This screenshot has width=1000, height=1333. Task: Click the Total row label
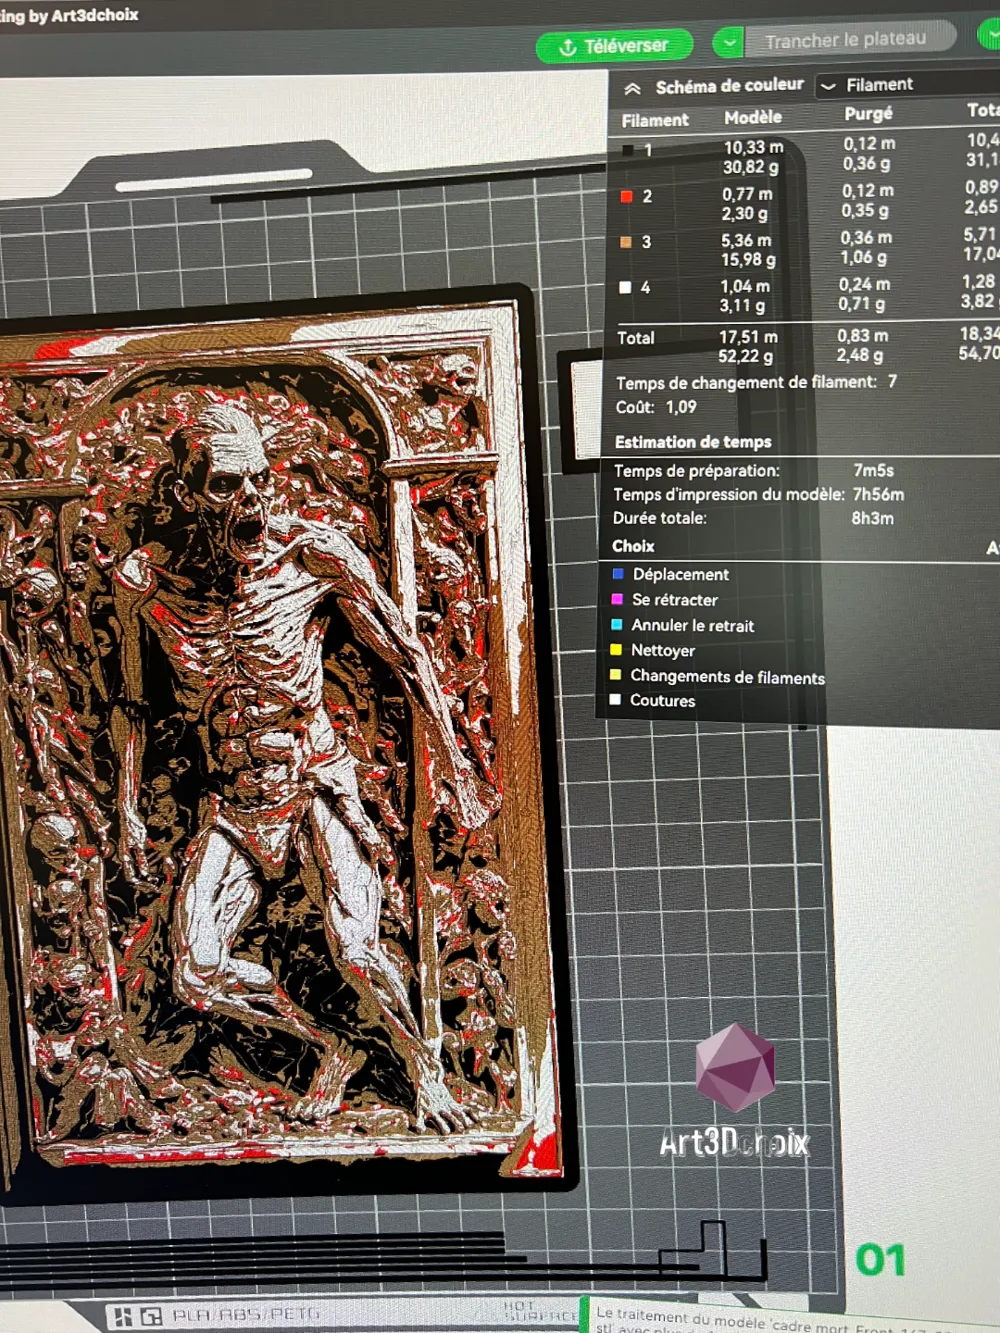point(636,338)
